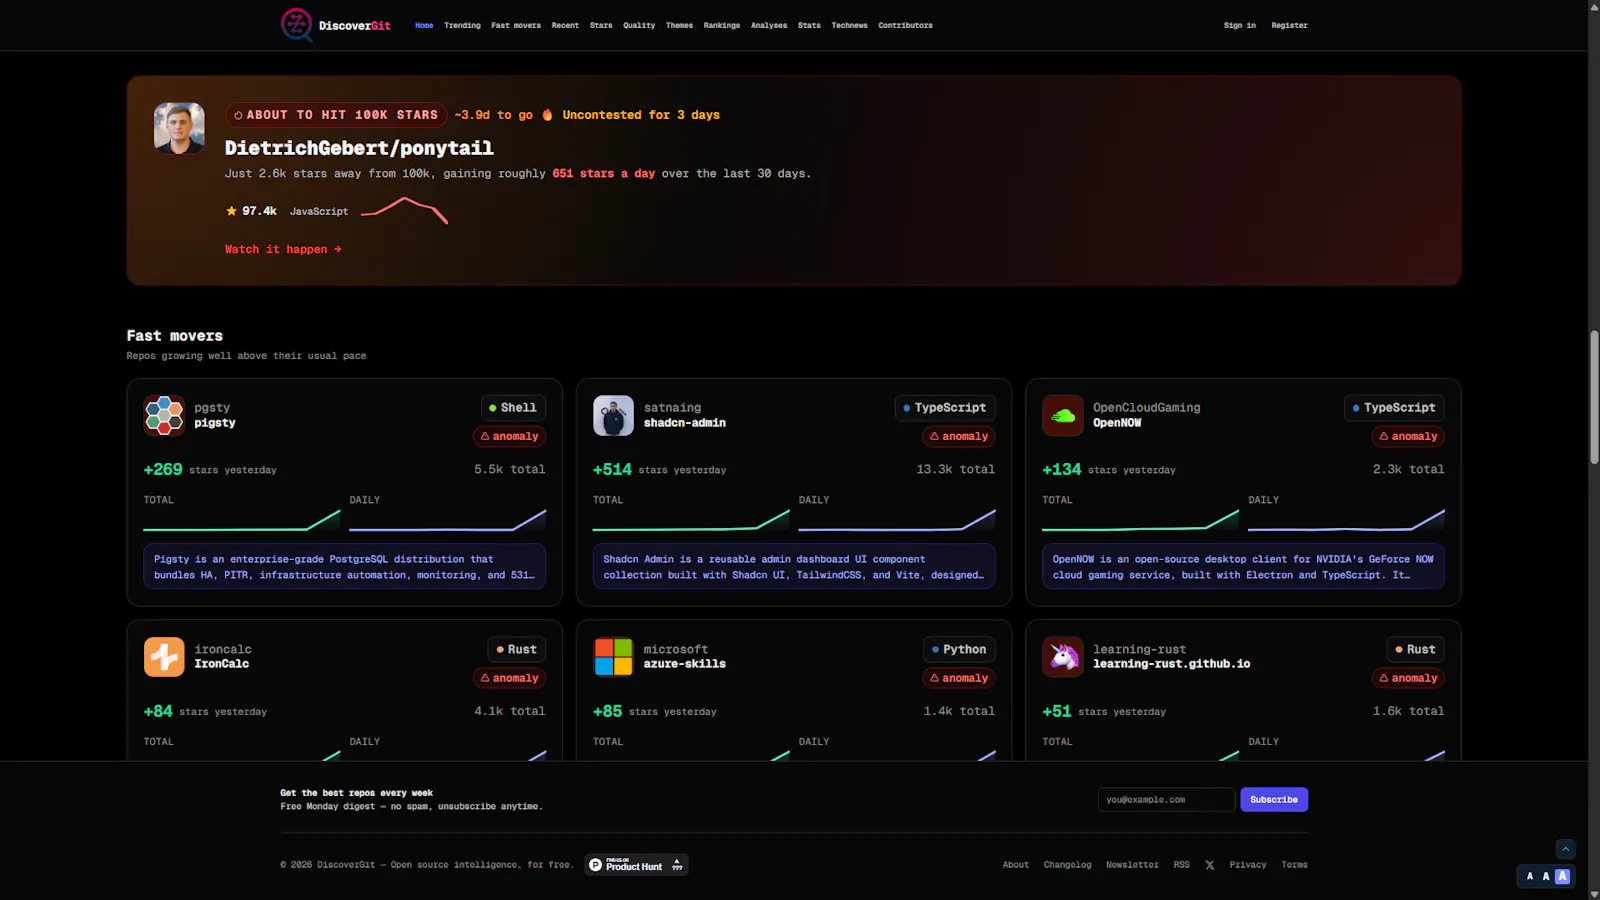Viewport: 1600px width, 900px height.
Task: Open the Privacy footer link
Action: click(1248, 865)
